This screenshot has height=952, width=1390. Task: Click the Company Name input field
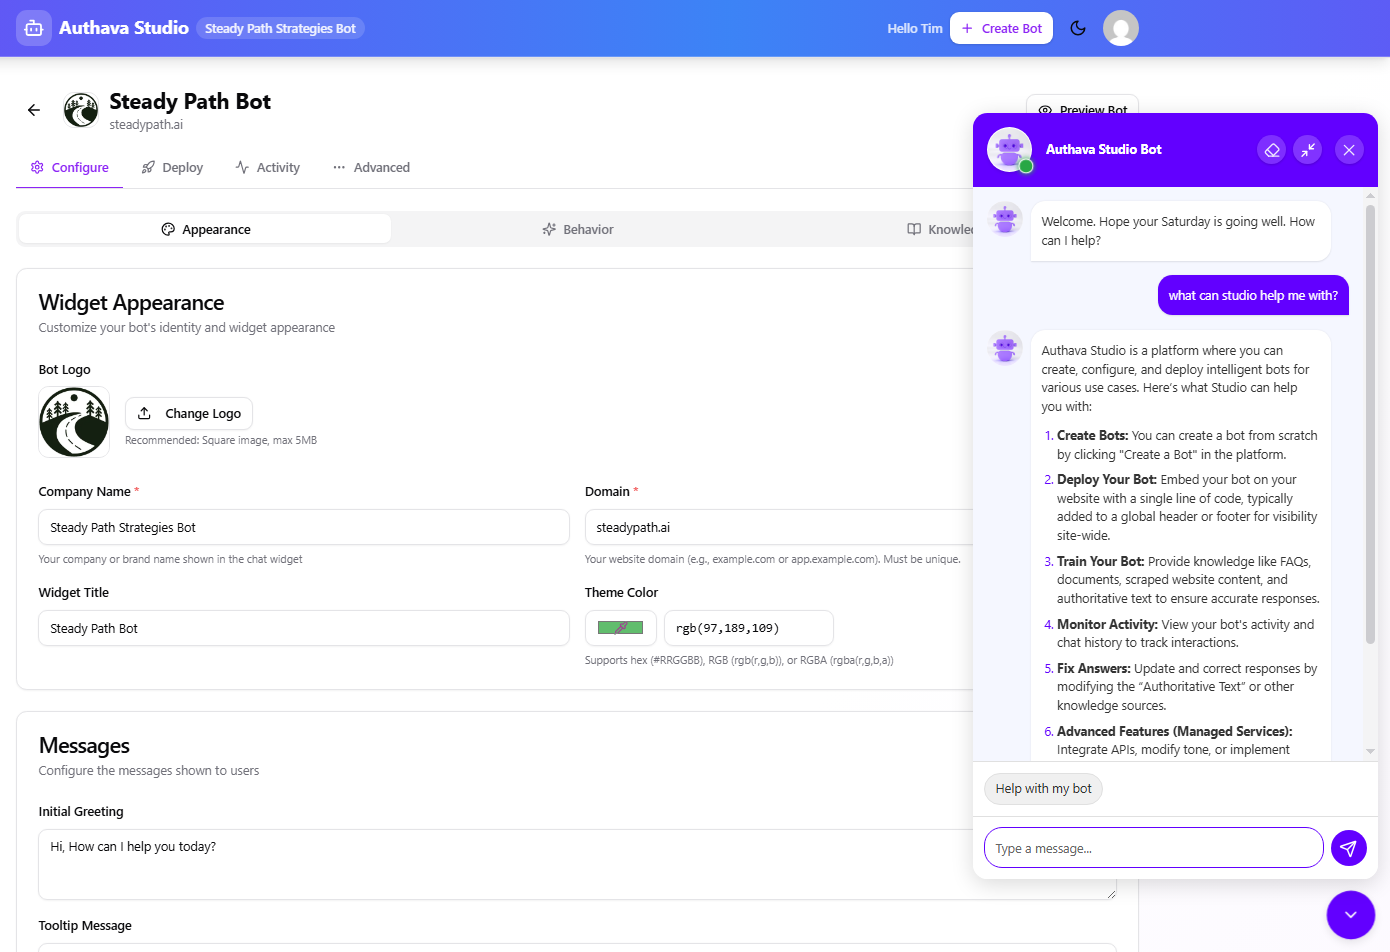(x=303, y=528)
